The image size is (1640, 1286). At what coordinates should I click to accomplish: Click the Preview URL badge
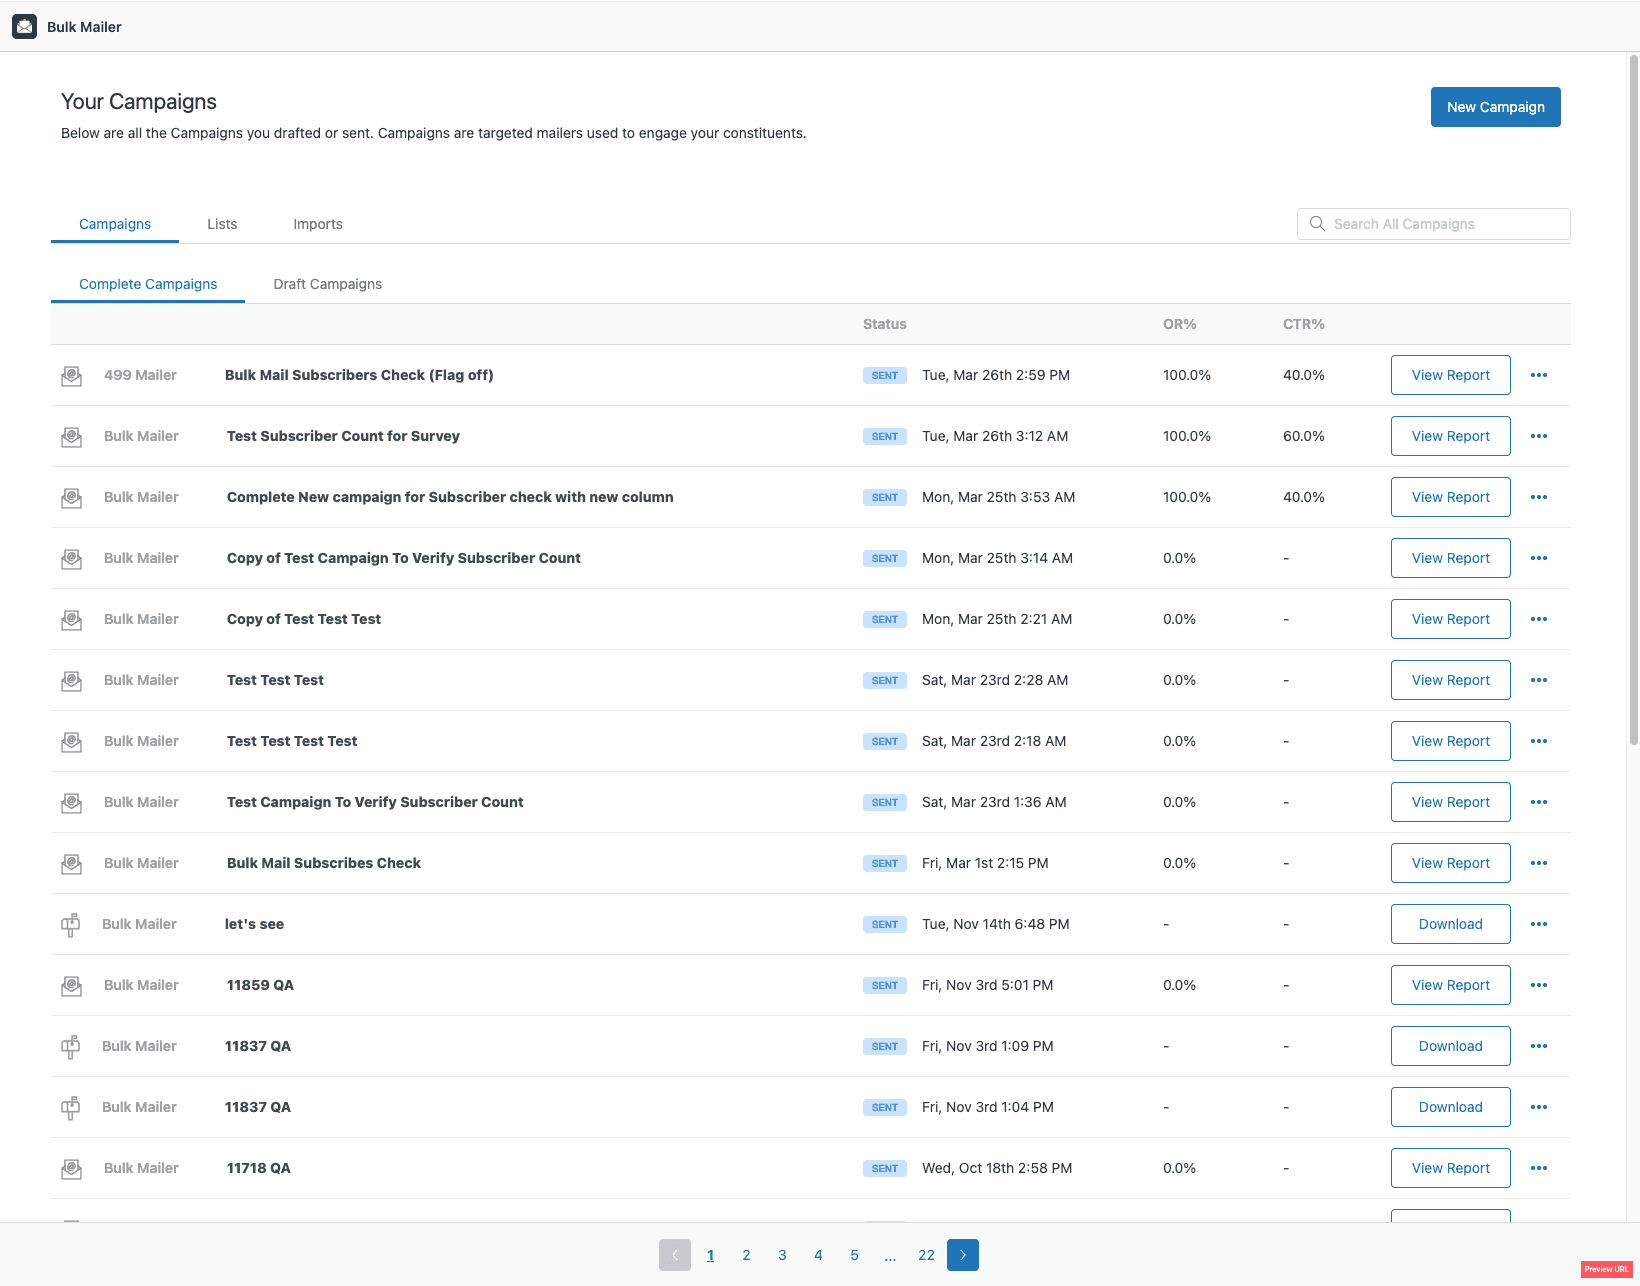tap(1606, 1269)
